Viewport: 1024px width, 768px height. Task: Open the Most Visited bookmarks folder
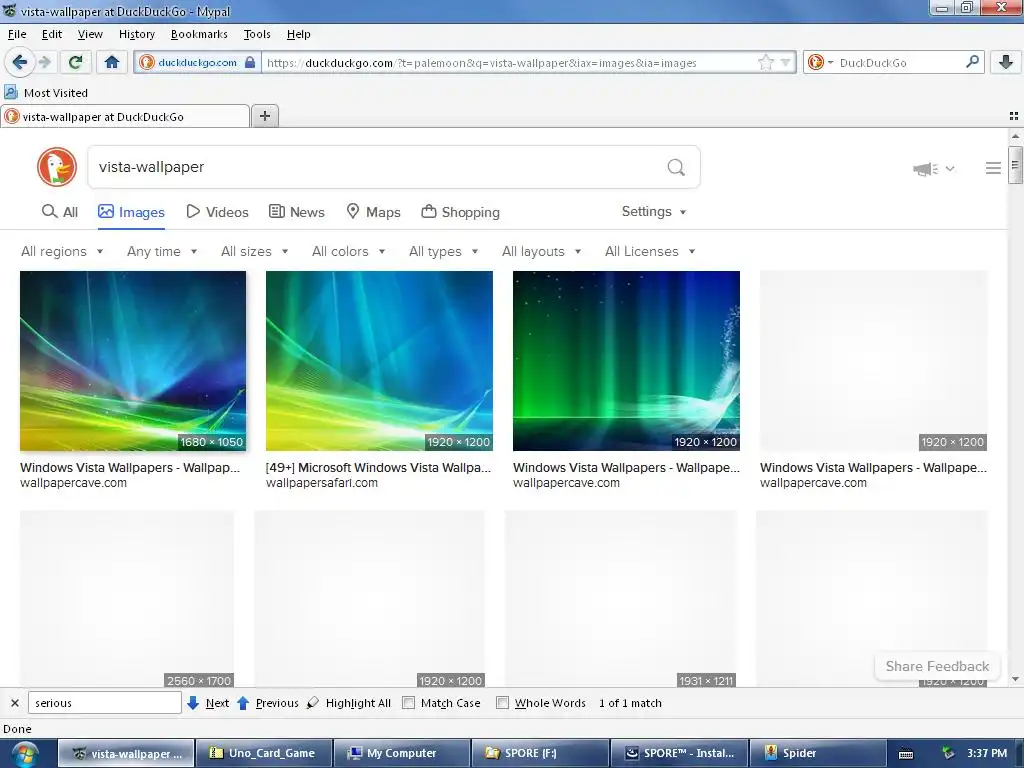click(x=46, y=93)
